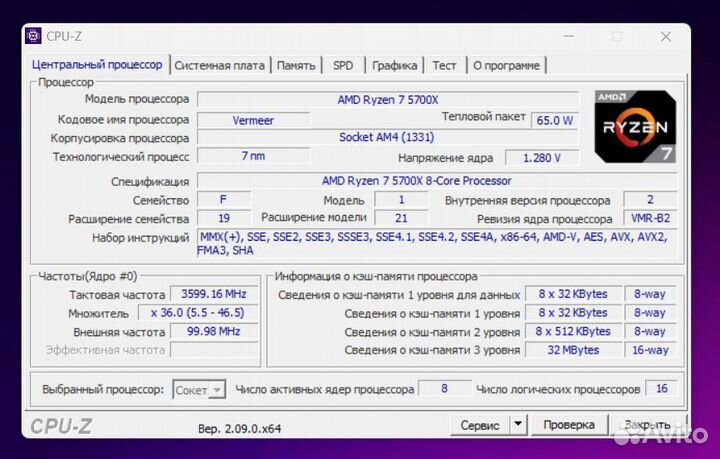Switch to the Память tab
Viewport: 720px width, 459px height.
tap(296, 66)
